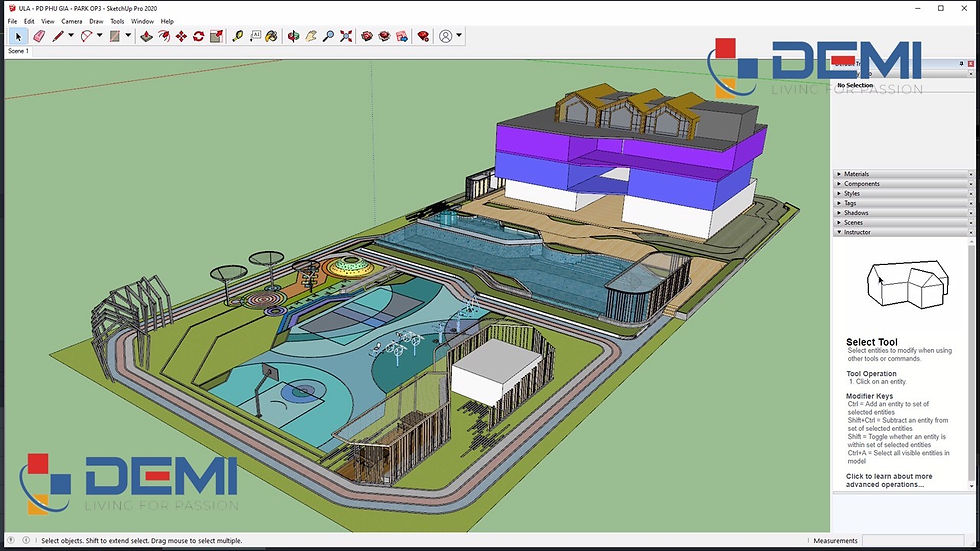Close the Components panel with its X
The width and height of the screenshot is (980, 551).
coord(971,184)
